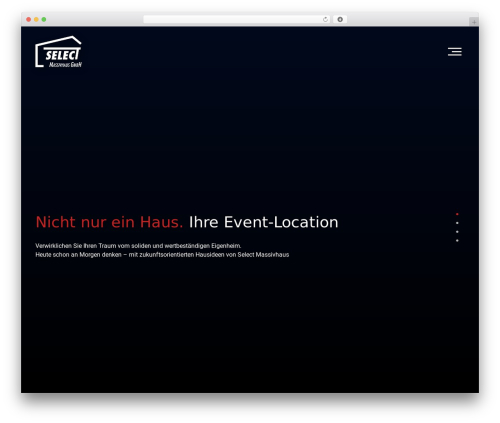Click the line 'Verwirklichen Sie Ihren Traum...'
The image size is (500, 423).
[x=138, y=246]
